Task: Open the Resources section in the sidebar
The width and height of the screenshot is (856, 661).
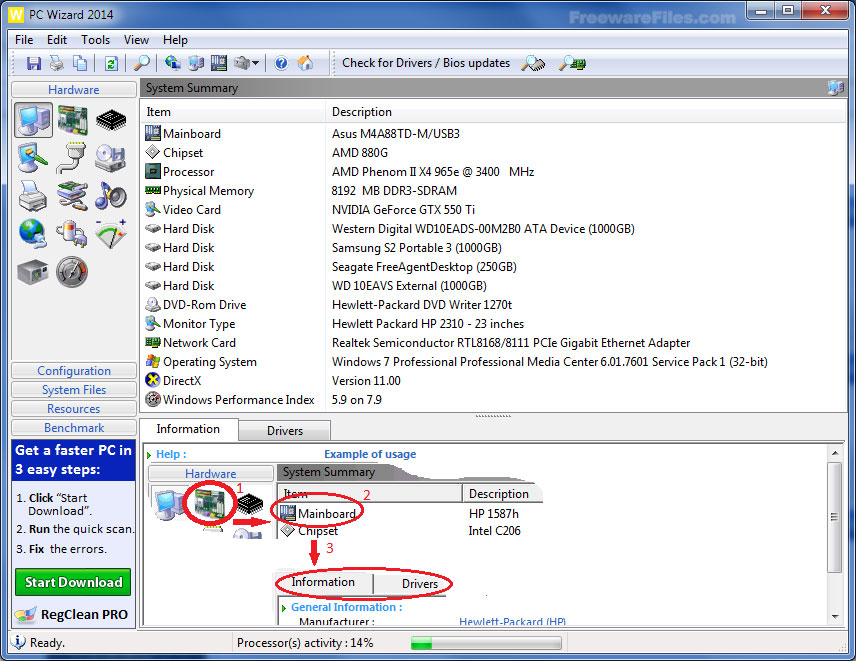Action: 74,409
